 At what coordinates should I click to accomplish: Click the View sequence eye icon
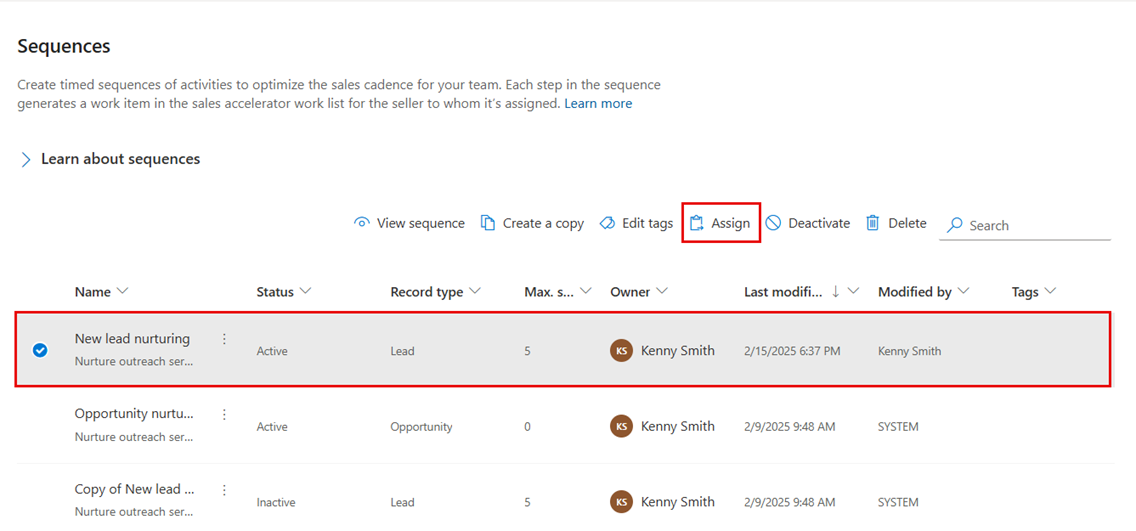click(x=361, y=223)
